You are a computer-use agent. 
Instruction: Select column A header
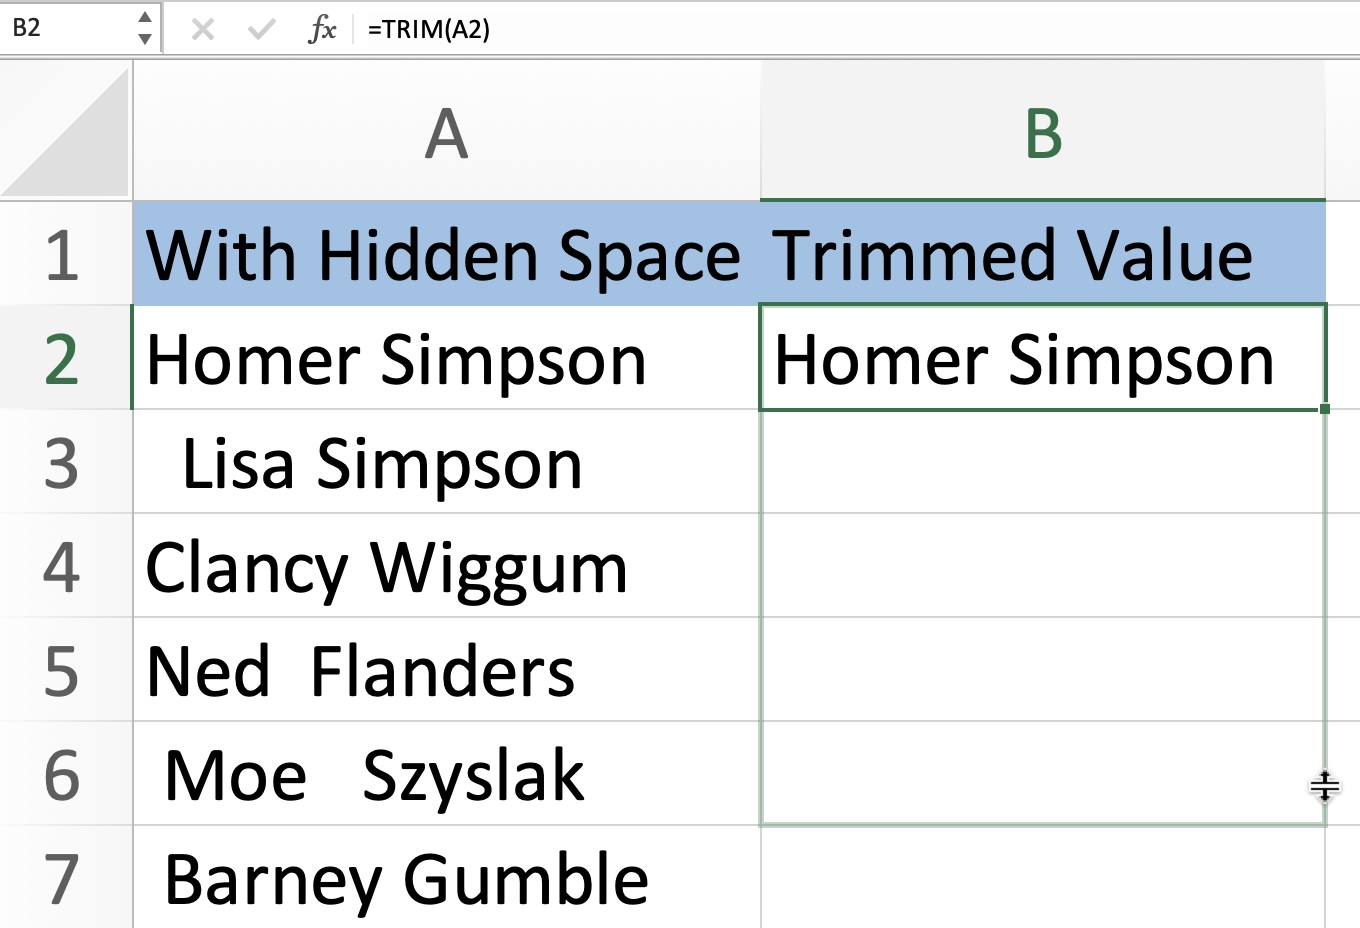tap(447, 131)
